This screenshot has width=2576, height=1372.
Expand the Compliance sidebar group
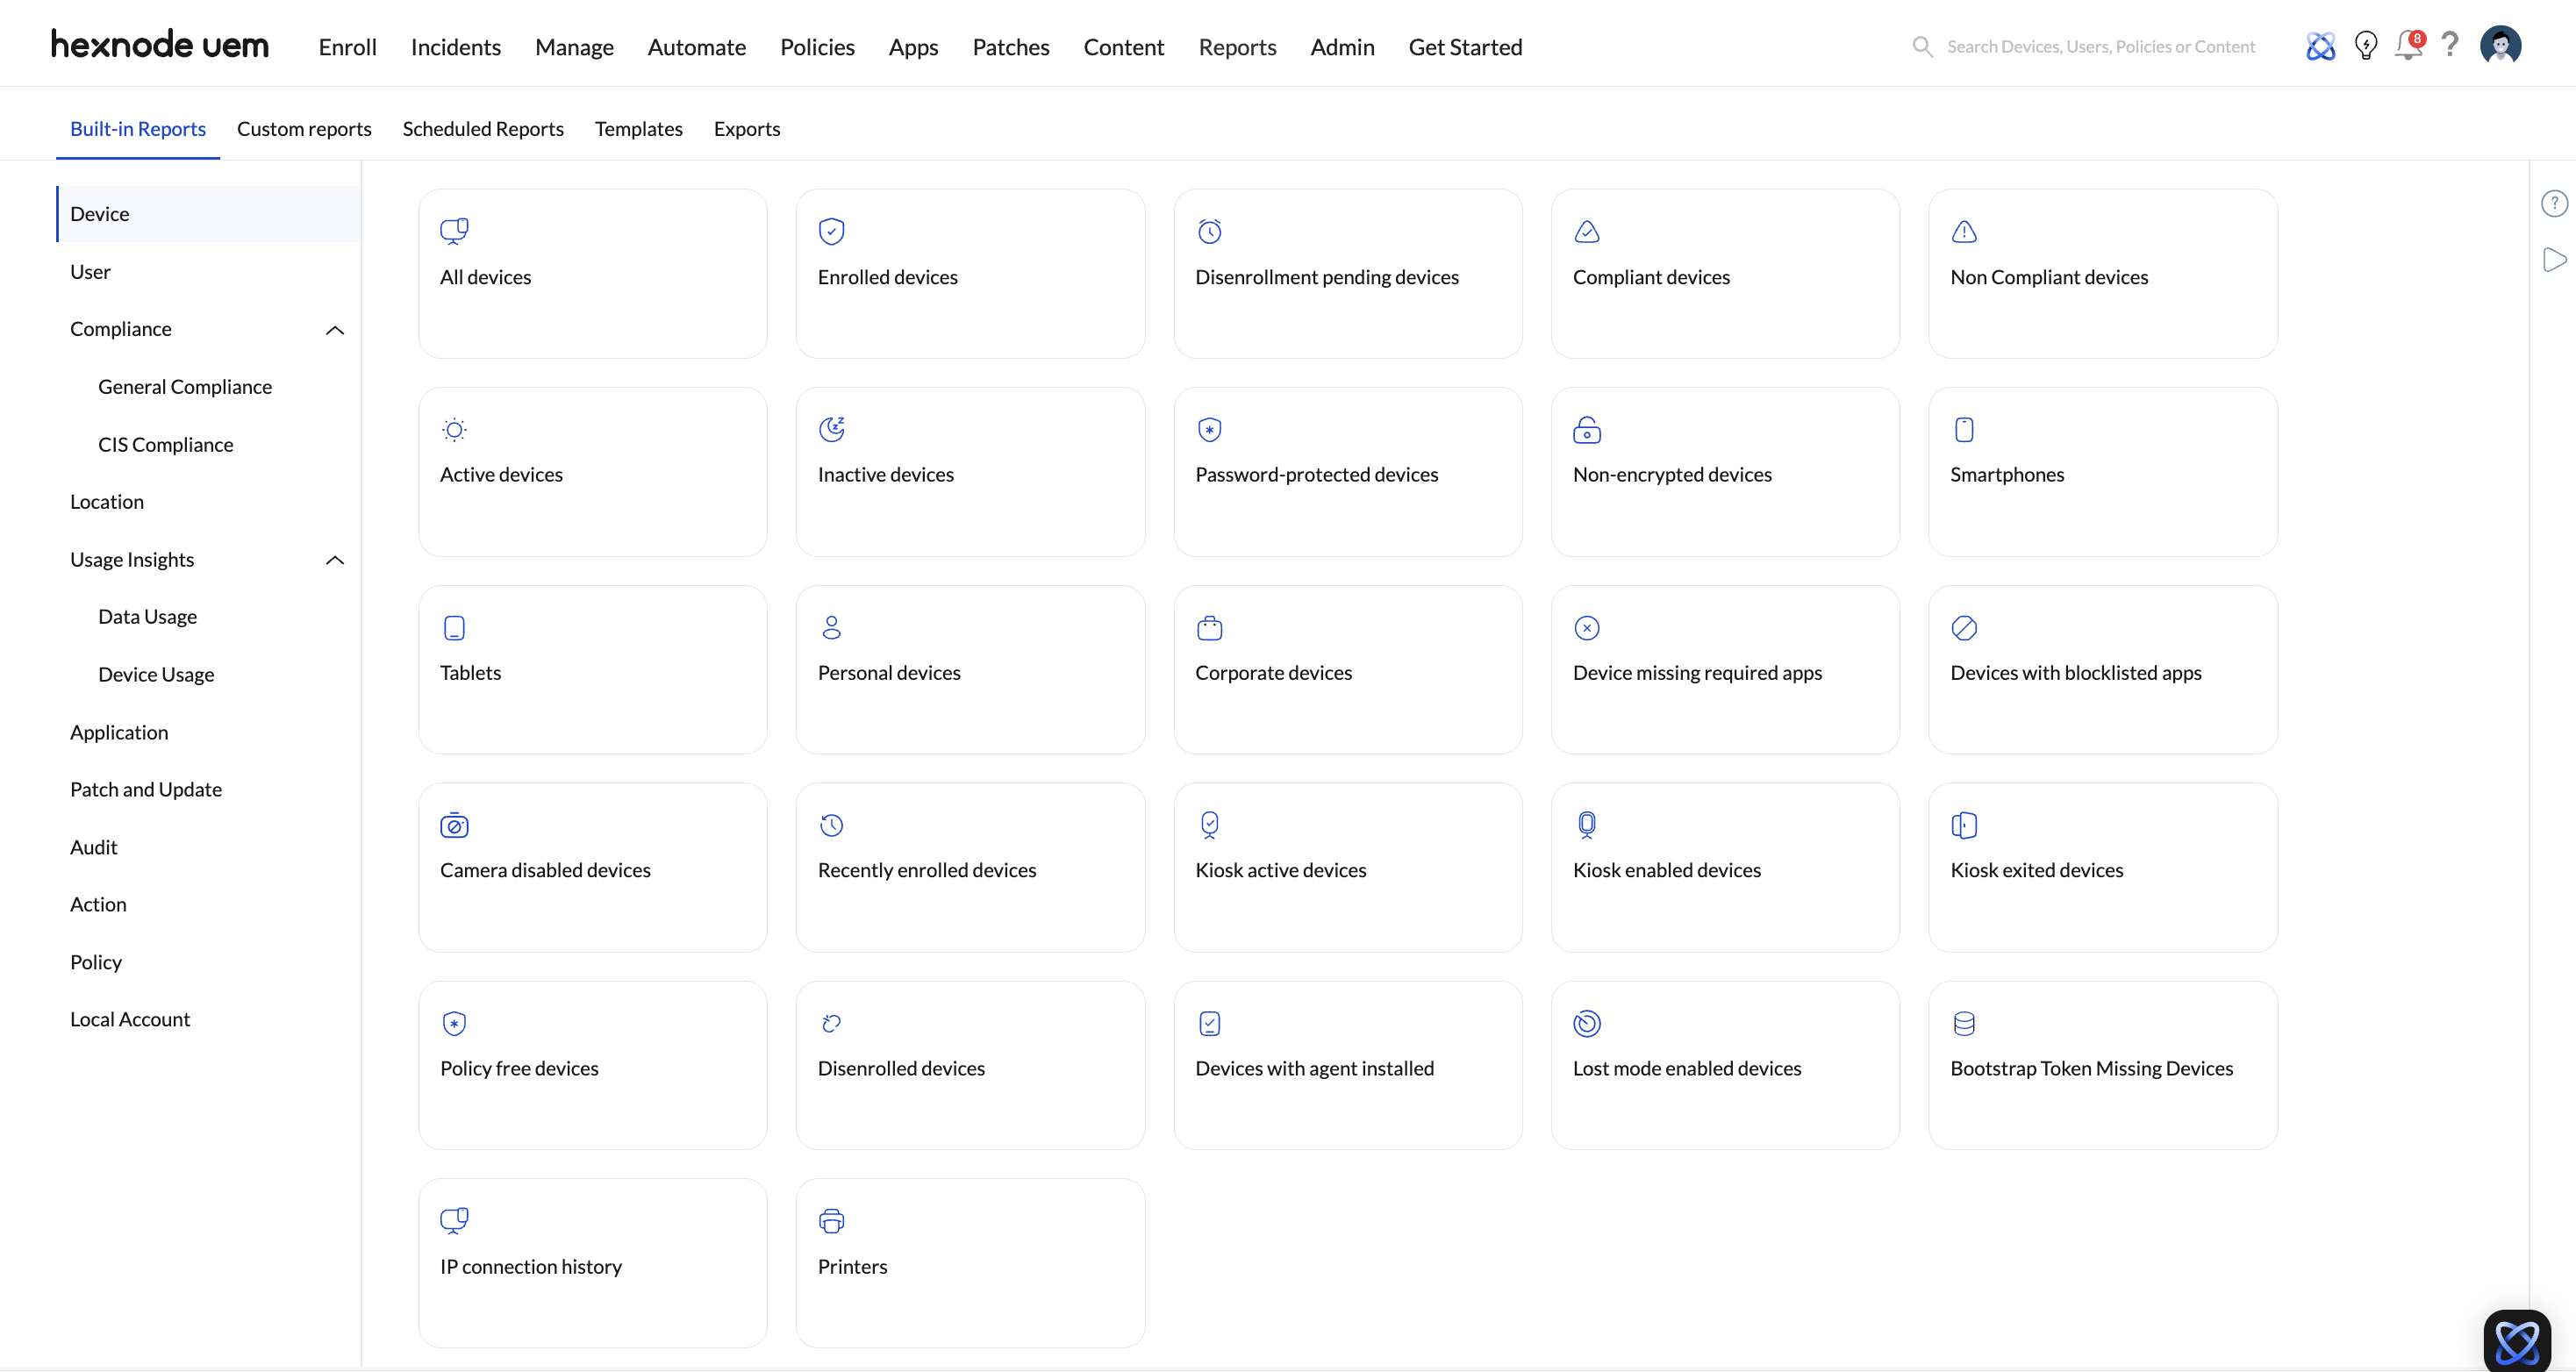point(121,329)
